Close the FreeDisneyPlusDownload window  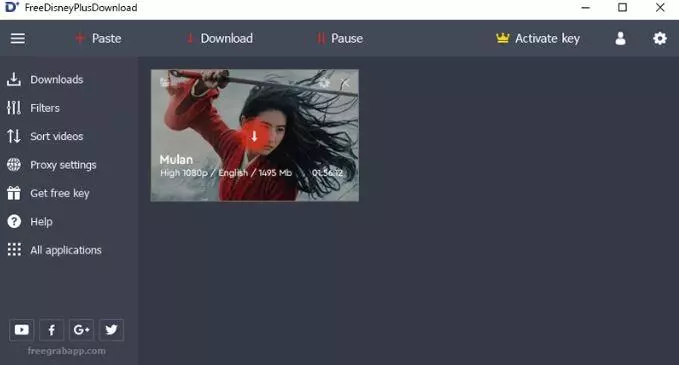[660, 7]
